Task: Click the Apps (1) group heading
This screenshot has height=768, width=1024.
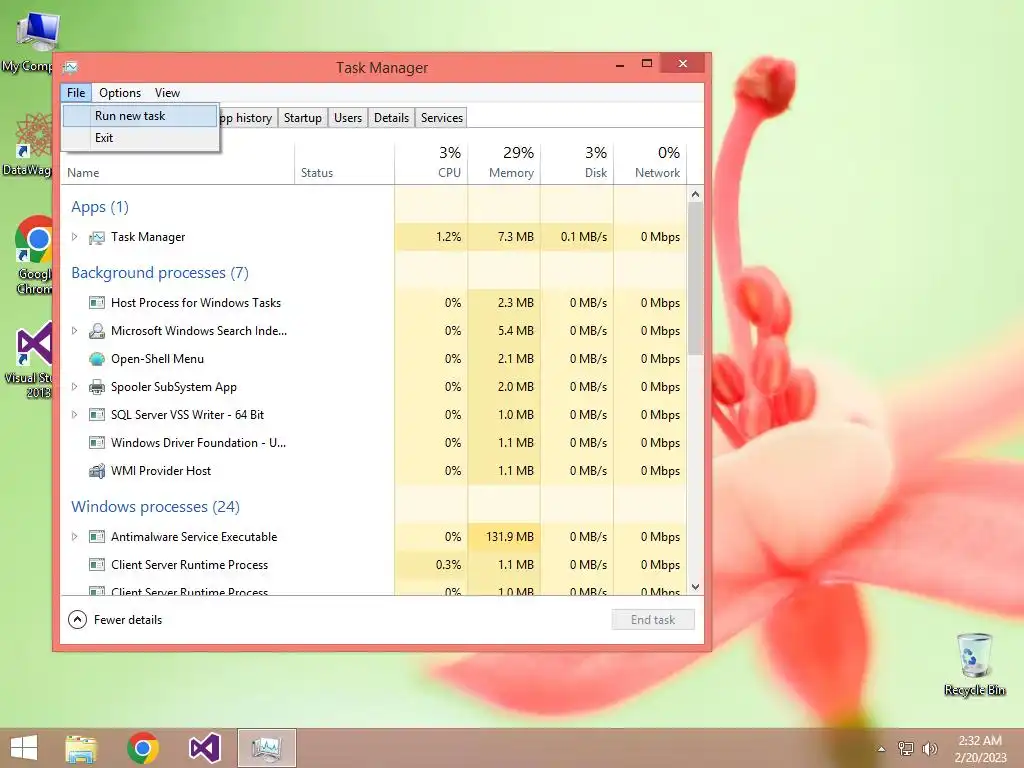Action: click(100, 207)
